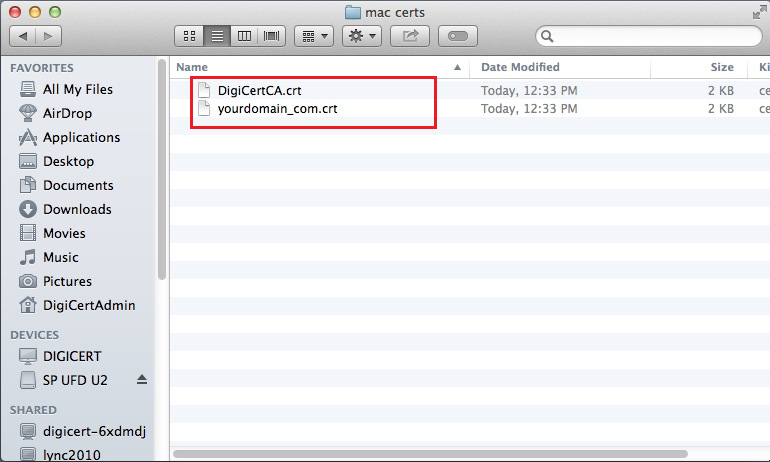Open the Action gear menu
Screen dimensions: 770x462
pyautogui.click(x=360, y=36)
